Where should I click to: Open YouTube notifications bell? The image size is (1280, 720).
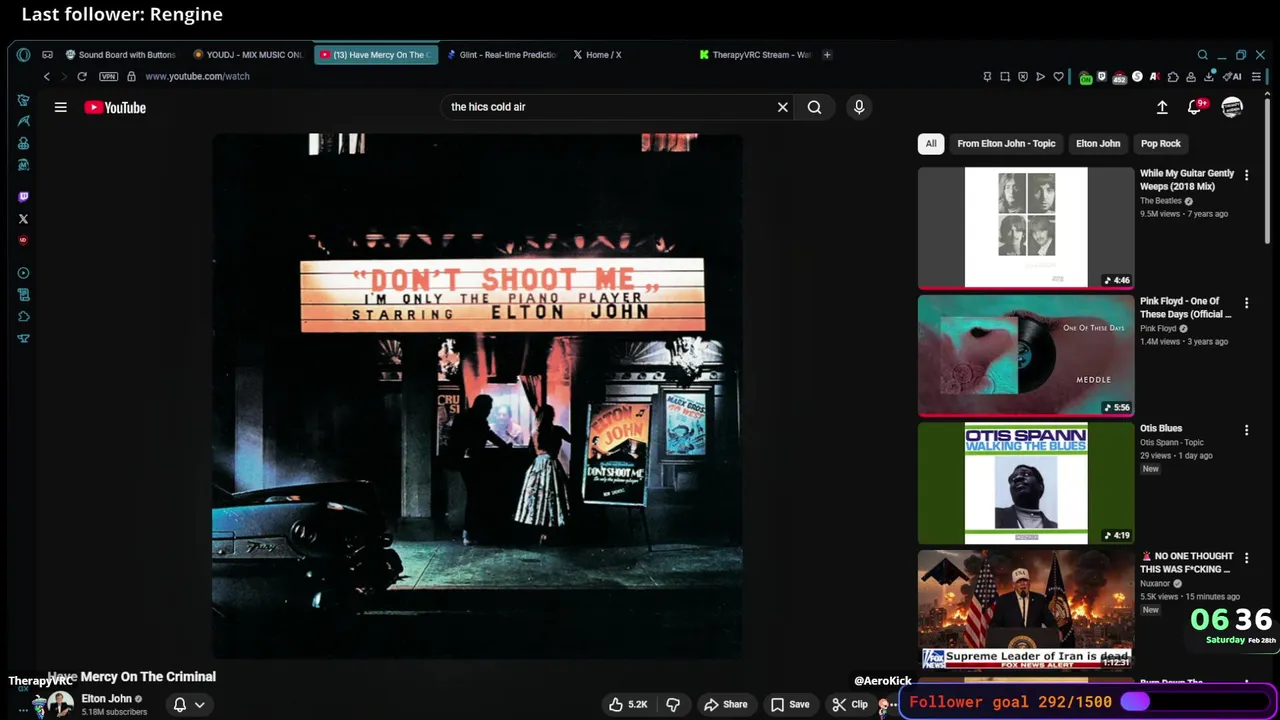tap(1194, 107)
